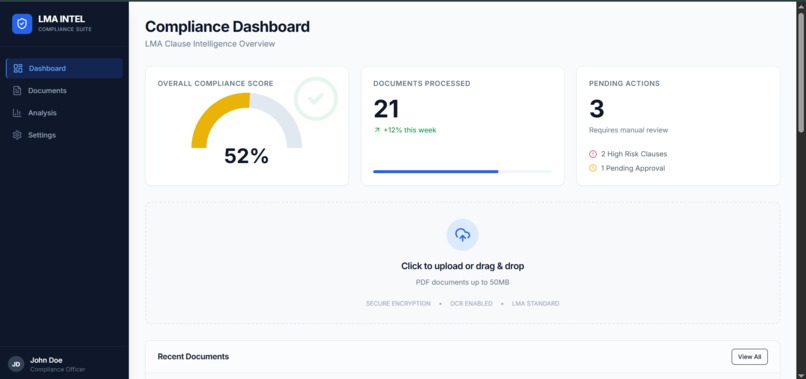Click 'SECURE ENCRYPTION' label
The height and width of the screenshot is (379, 806).
[398, 303]
